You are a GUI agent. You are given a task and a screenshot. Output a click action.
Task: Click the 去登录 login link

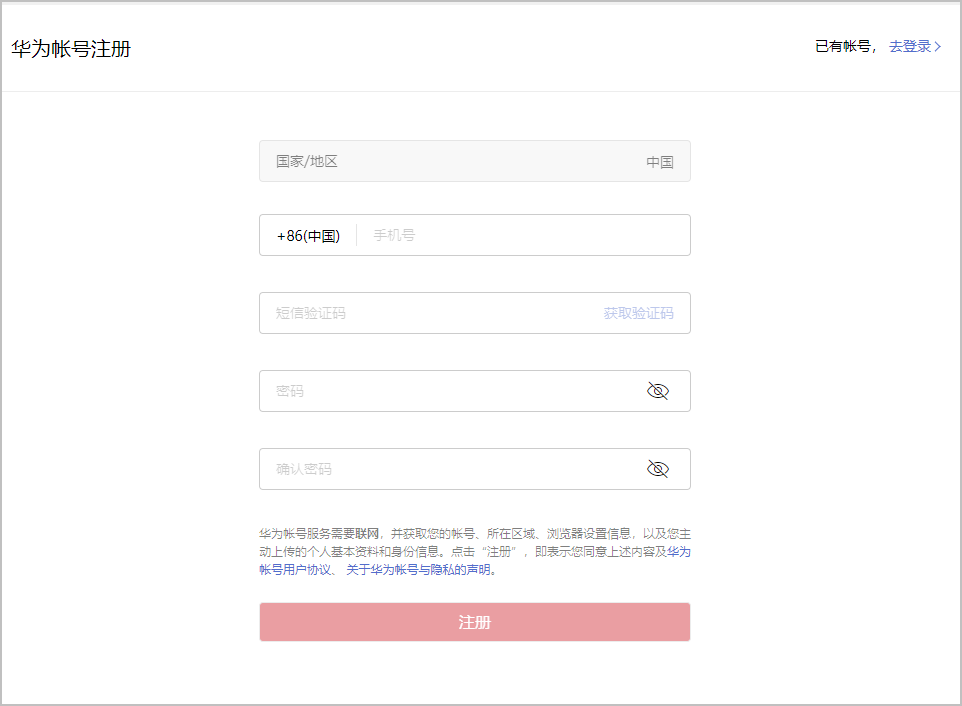pos(915,46)
